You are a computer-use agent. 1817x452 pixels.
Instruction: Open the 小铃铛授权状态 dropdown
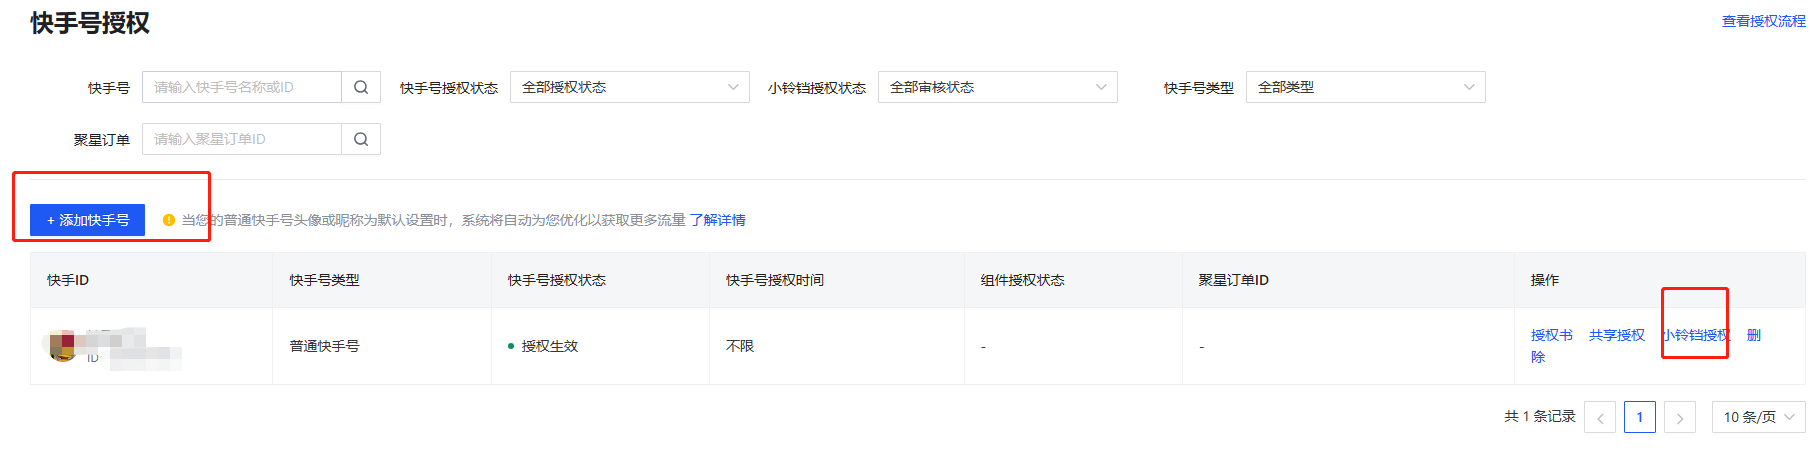point(998,87)
